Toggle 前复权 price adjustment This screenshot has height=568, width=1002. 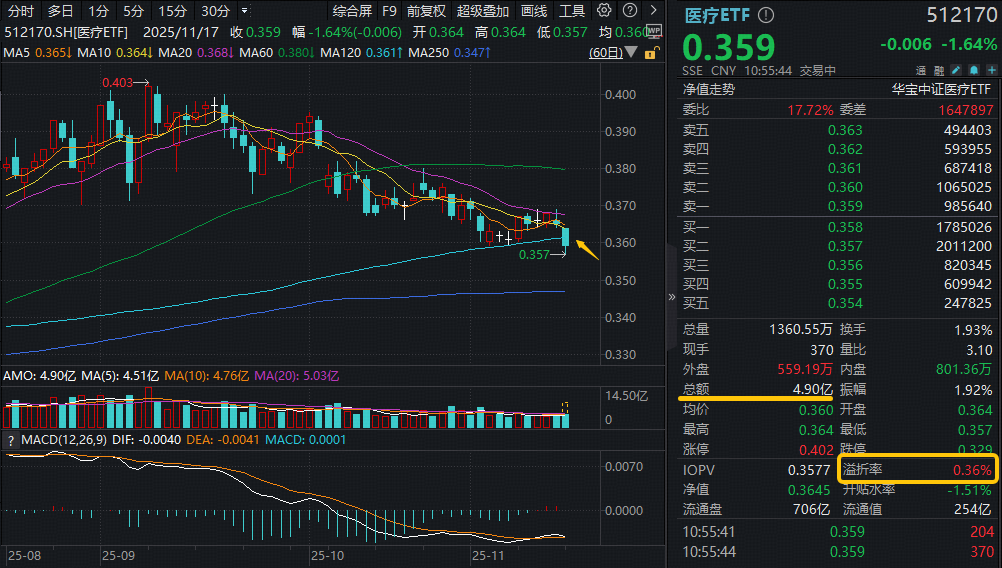tap(425, 11)
